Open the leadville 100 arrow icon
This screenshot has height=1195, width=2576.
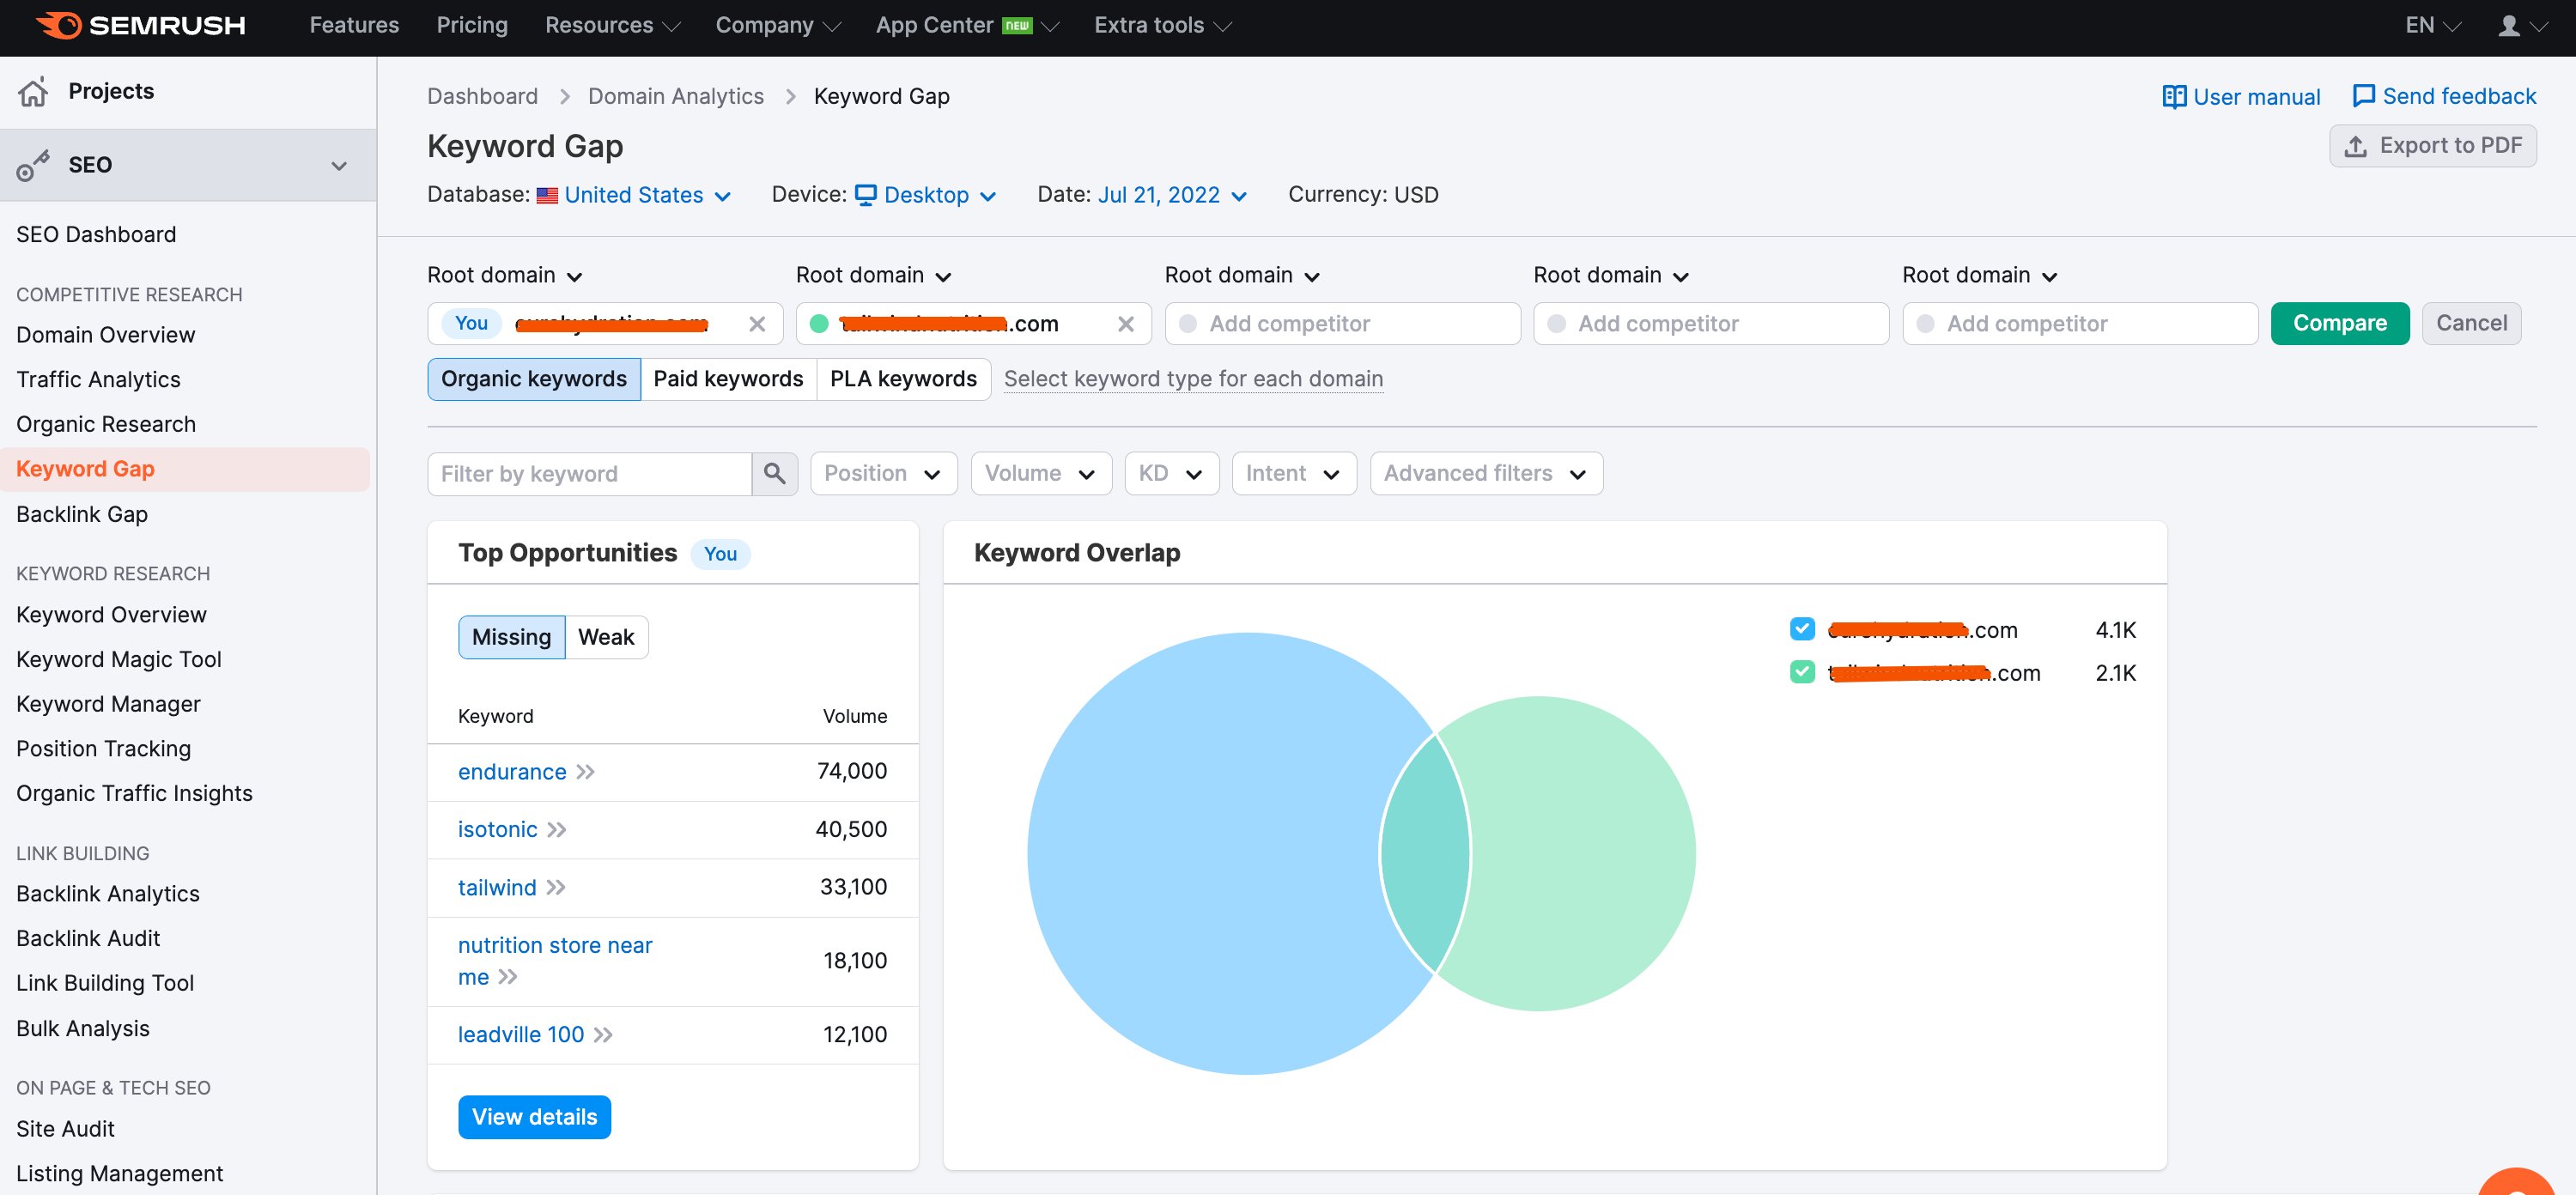(x=603, y=1035)
